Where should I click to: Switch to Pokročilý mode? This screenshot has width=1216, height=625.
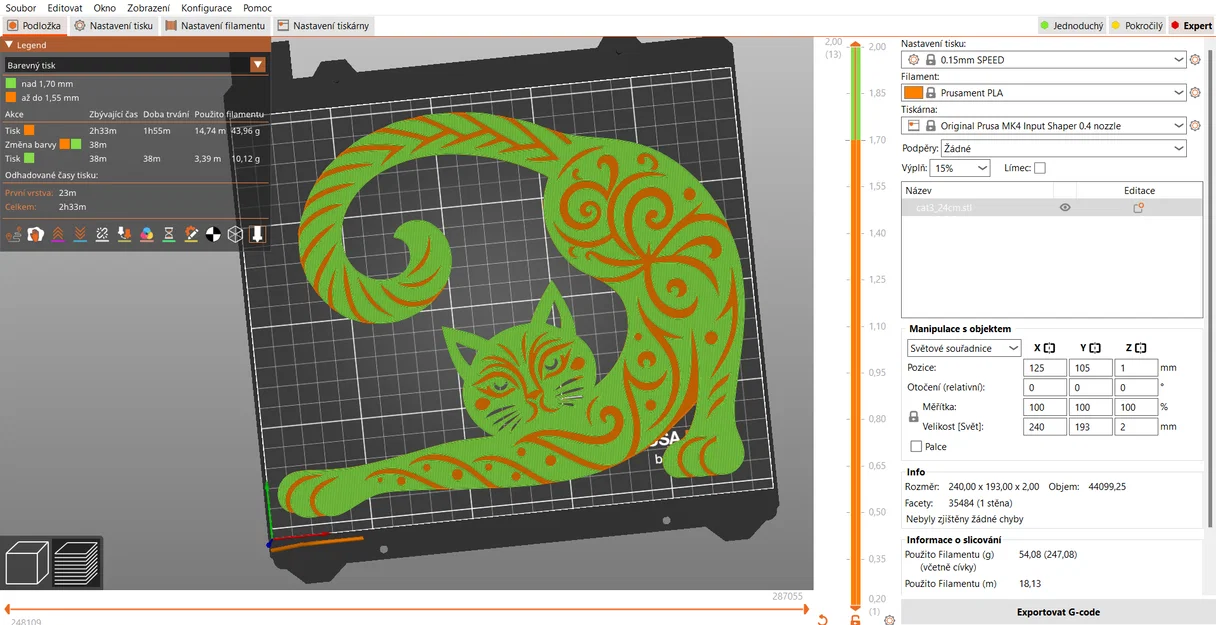tap(1138, 26)
